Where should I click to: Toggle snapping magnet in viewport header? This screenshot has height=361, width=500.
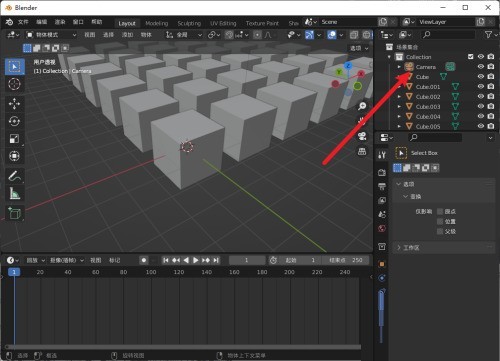pos(229,35)
